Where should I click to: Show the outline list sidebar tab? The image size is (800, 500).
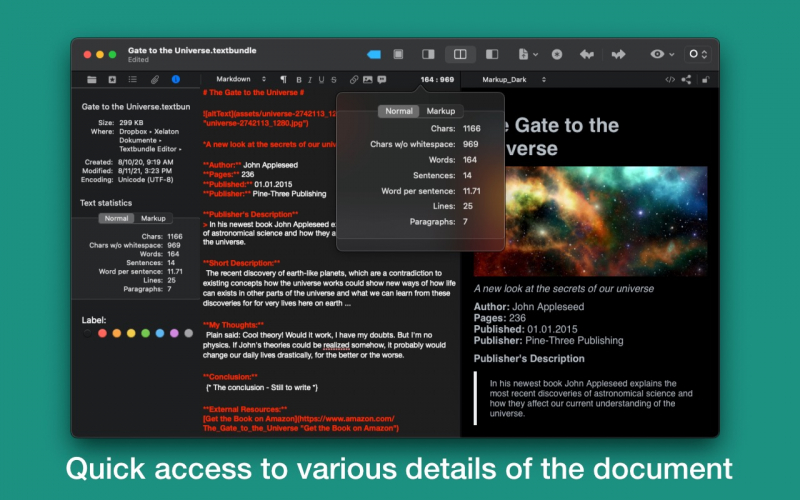coord(133,79)
